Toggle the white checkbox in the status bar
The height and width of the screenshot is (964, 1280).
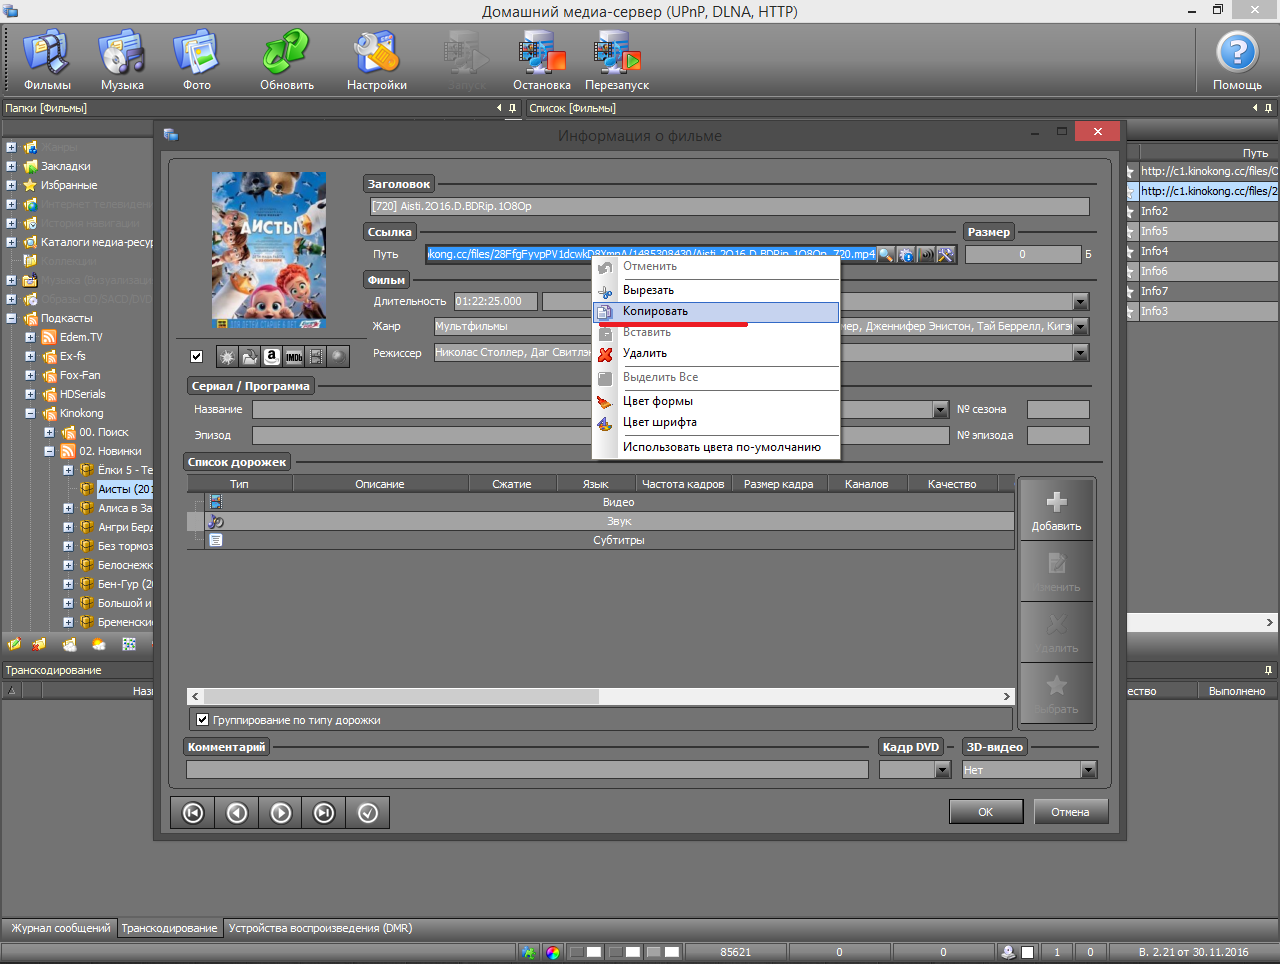point(1027,952)
